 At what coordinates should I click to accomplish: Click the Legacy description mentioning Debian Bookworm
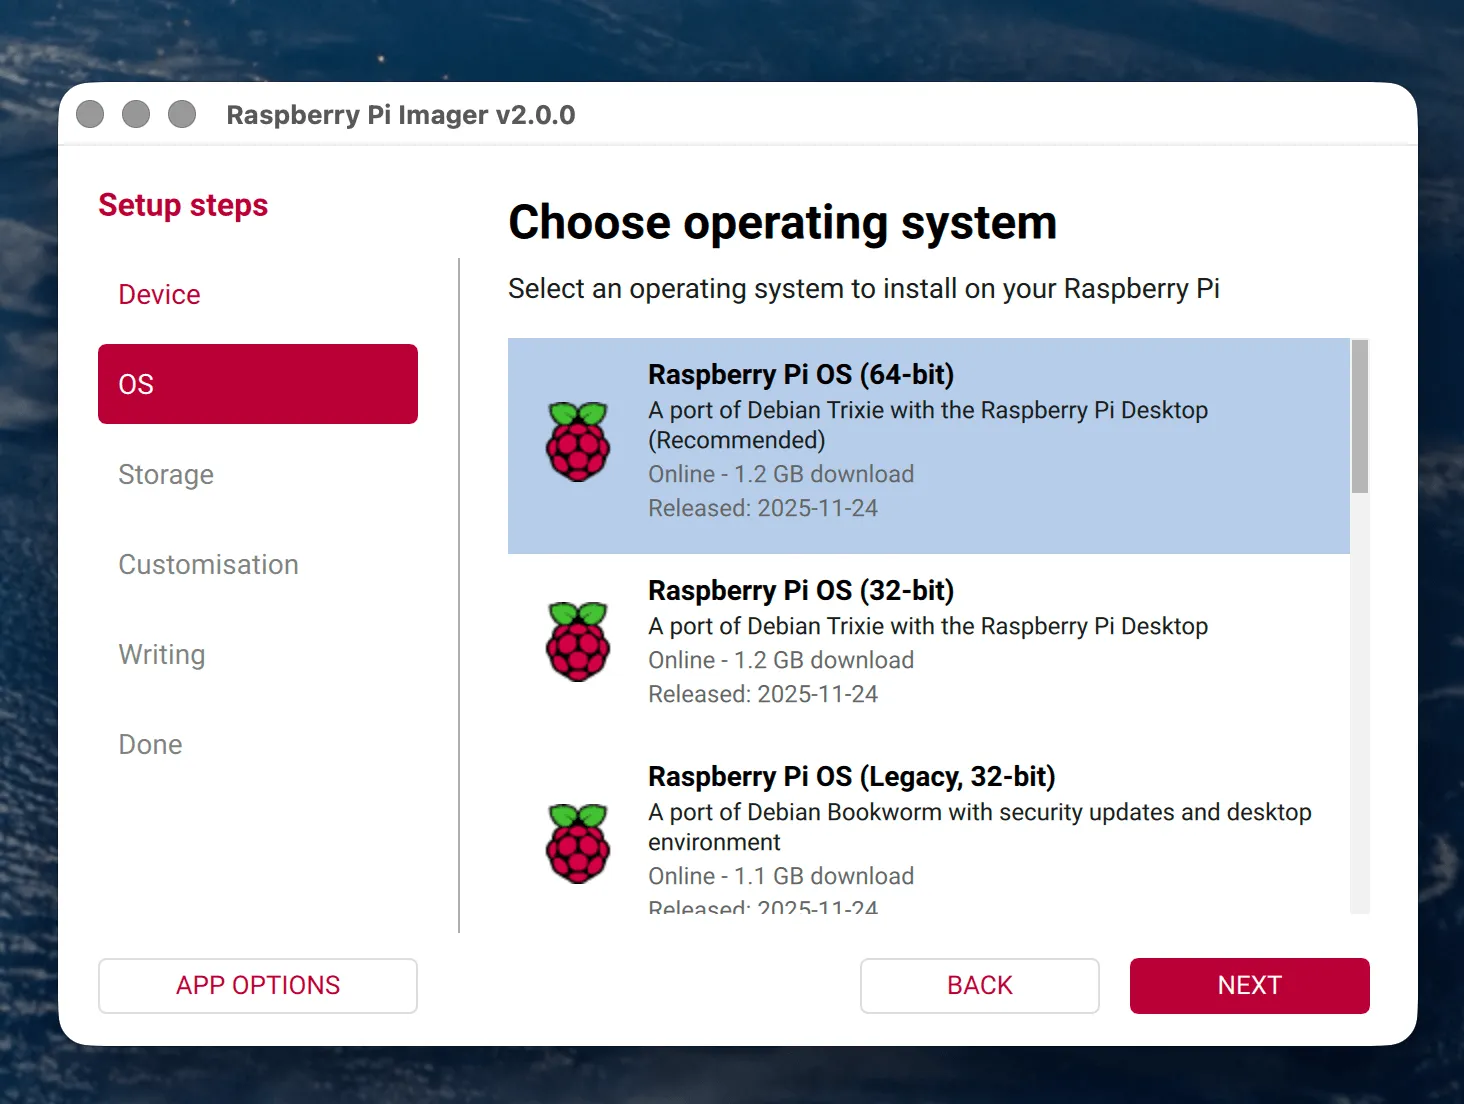tap(980, 827)
